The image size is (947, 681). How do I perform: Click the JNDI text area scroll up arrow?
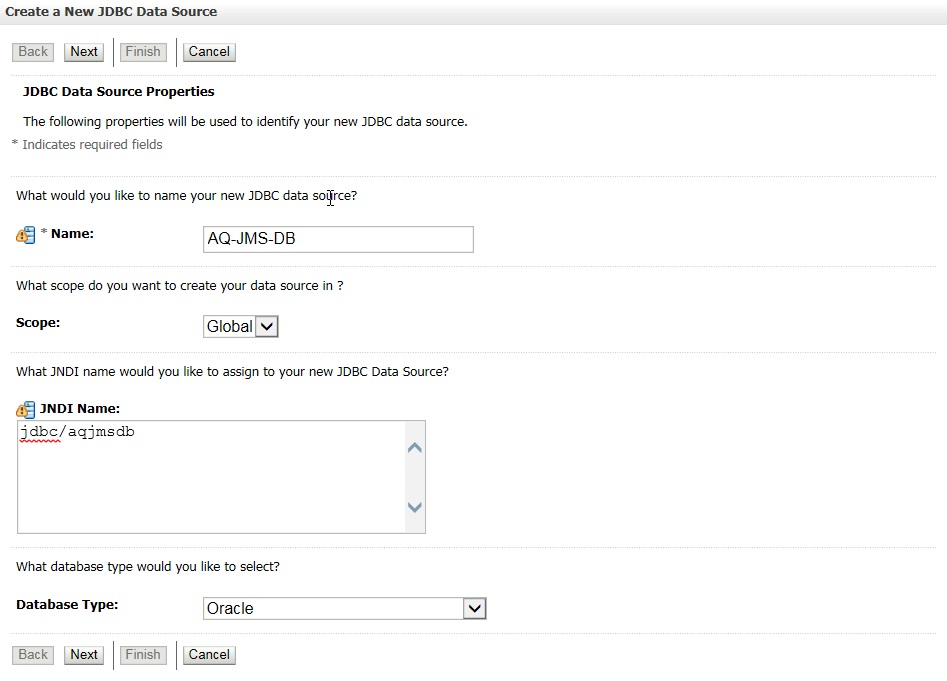coord(415,448)
